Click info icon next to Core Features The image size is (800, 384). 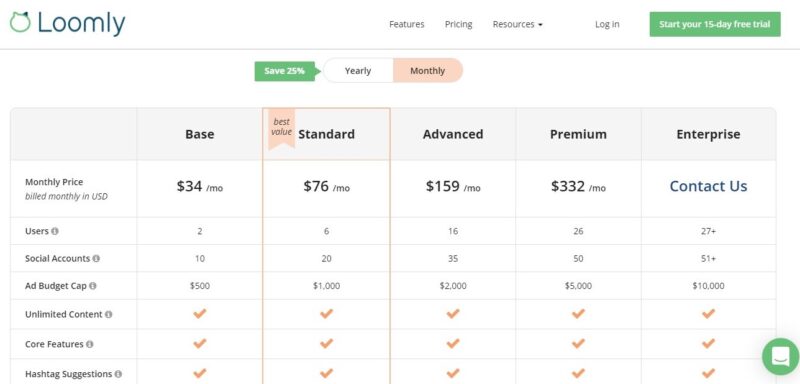[89, 344]
